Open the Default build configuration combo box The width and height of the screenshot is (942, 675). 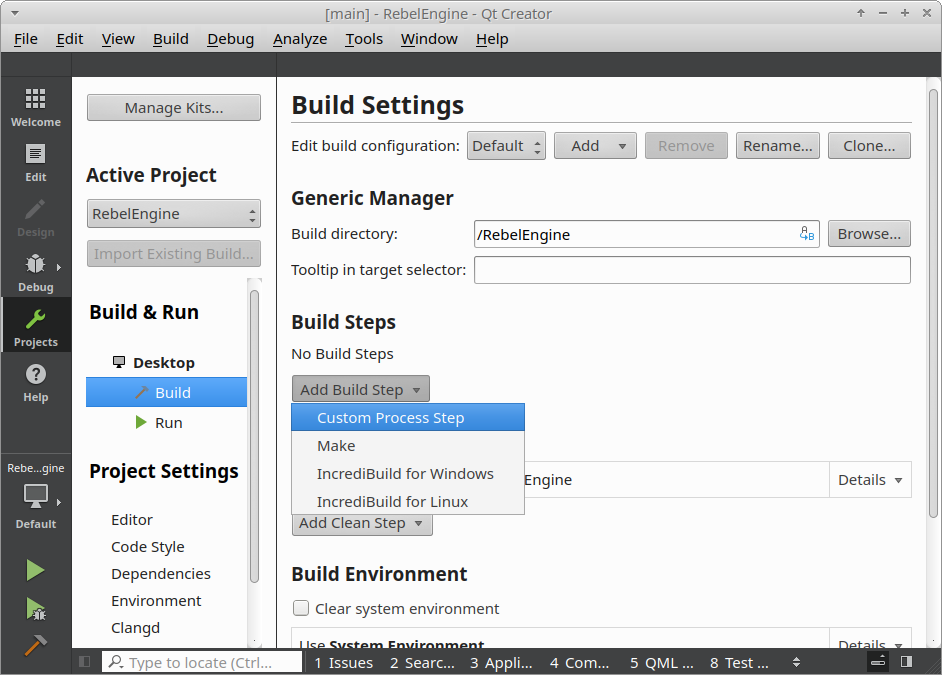point(506,146)
